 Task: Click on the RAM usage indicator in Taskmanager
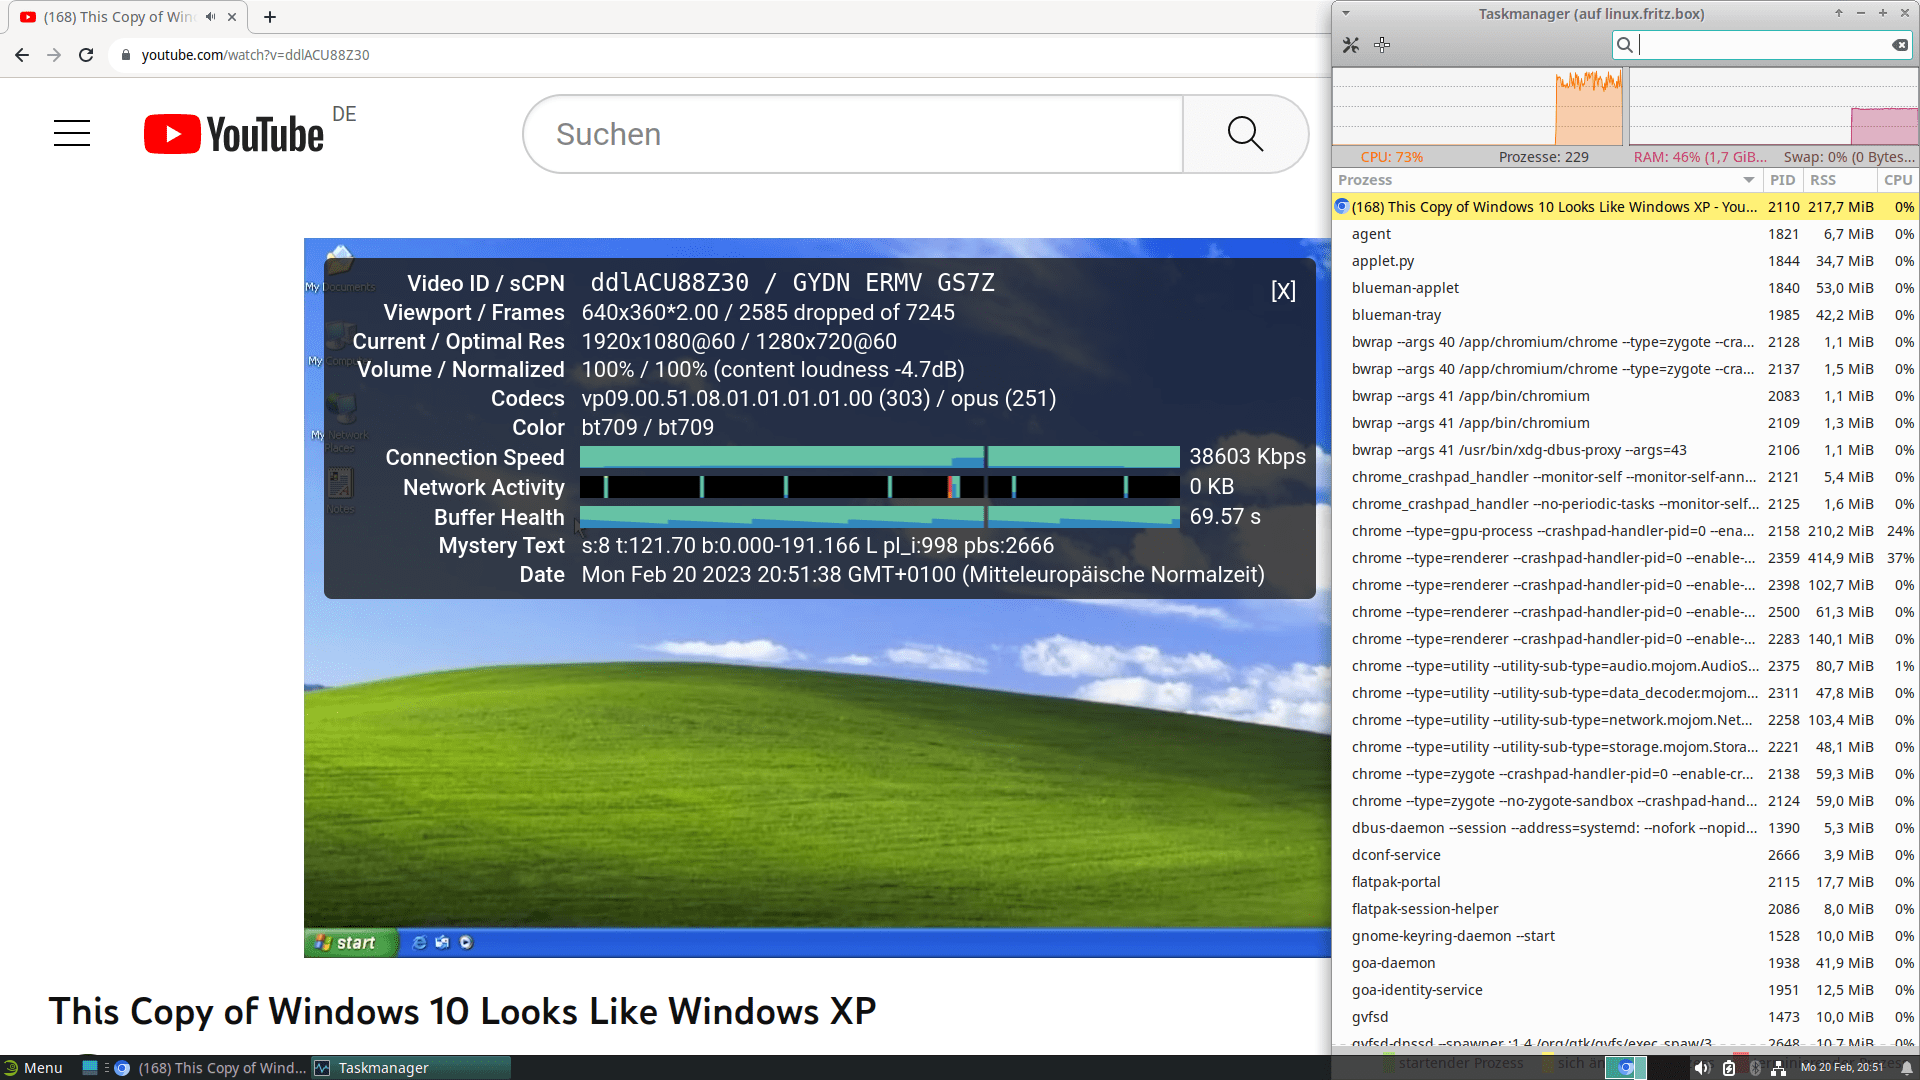click(x=1700, y=156)
